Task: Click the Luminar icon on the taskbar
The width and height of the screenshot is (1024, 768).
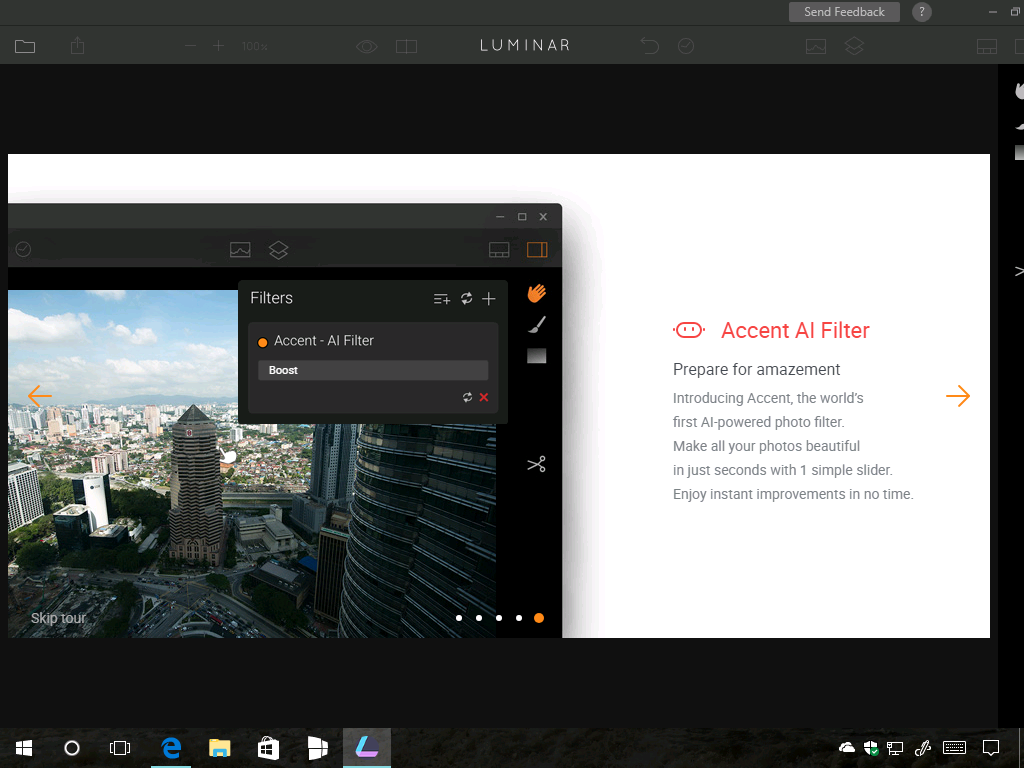Action: tap(367, 746)
